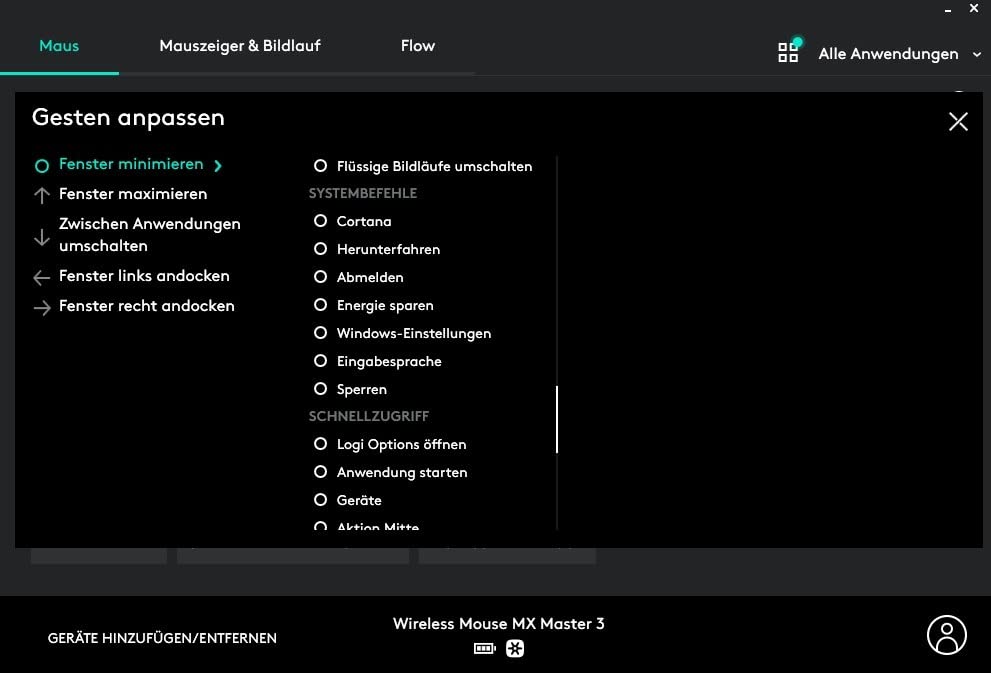Image resolution: width=991 pixels, height=673 pixels.
Task: Open the Flow tab
Action: point(418,45)
